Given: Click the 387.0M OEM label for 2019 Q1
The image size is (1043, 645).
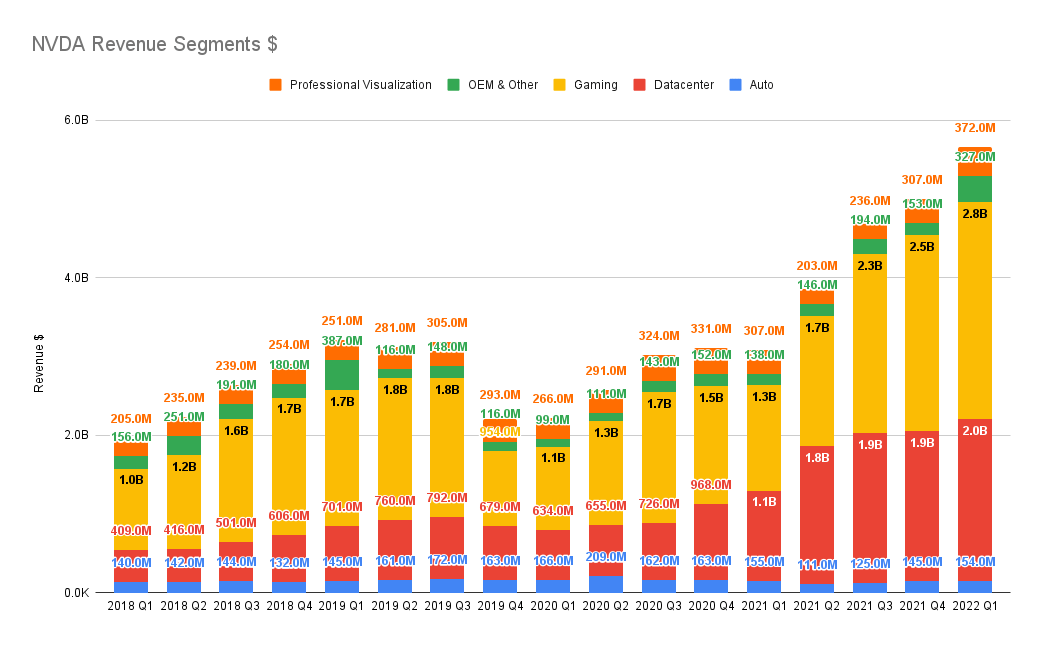Looking at the screenshot, I should coord(342,341).
